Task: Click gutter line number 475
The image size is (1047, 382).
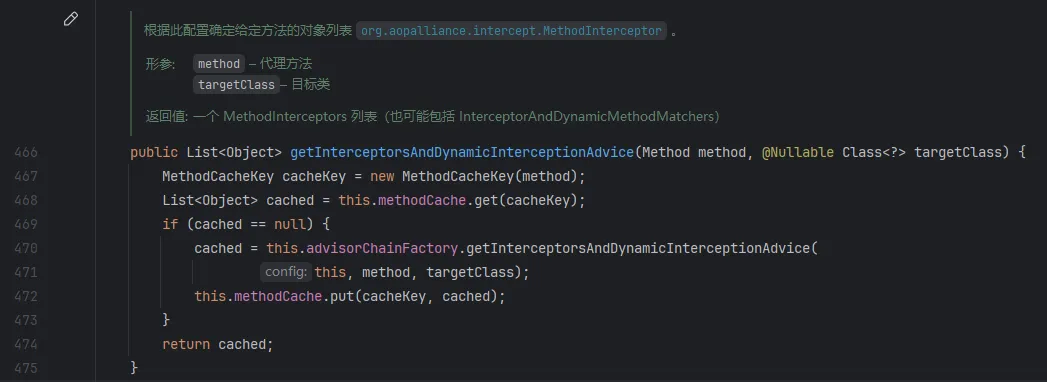Action: 25,369
